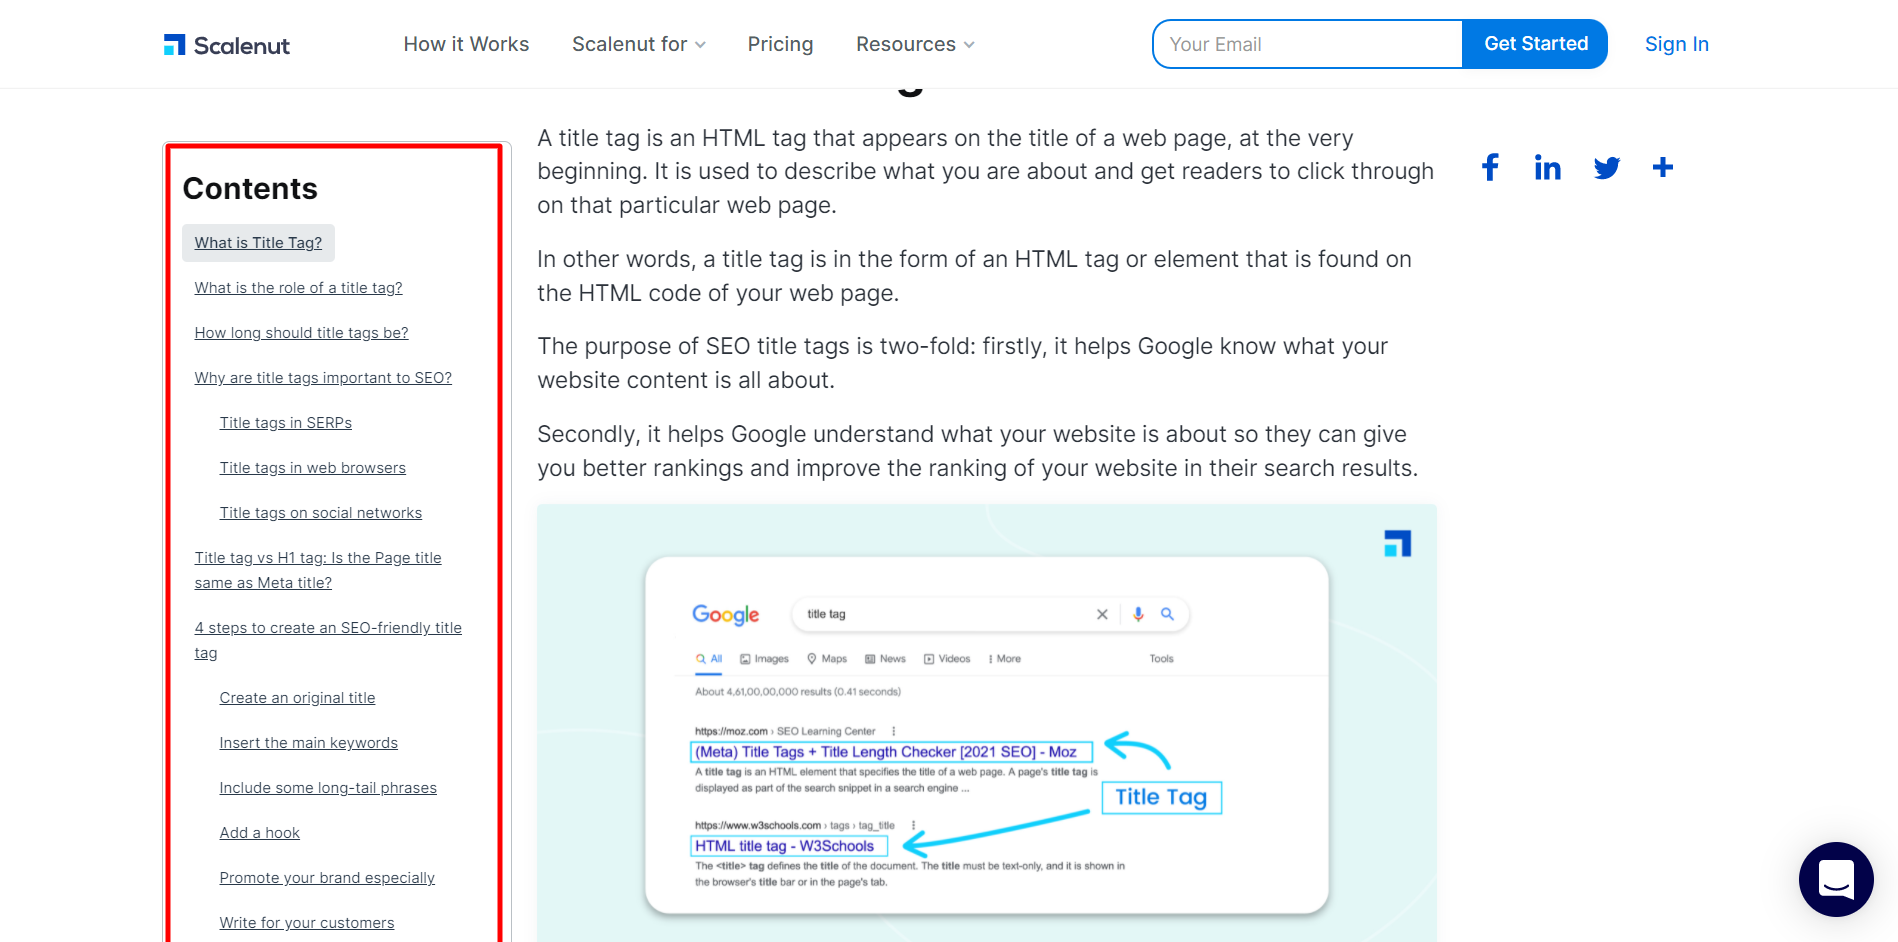Image resolution: width=1898 pixels, height=942 pixels.
Task: Click the Scalenut logo
Action: coord(227,45)
